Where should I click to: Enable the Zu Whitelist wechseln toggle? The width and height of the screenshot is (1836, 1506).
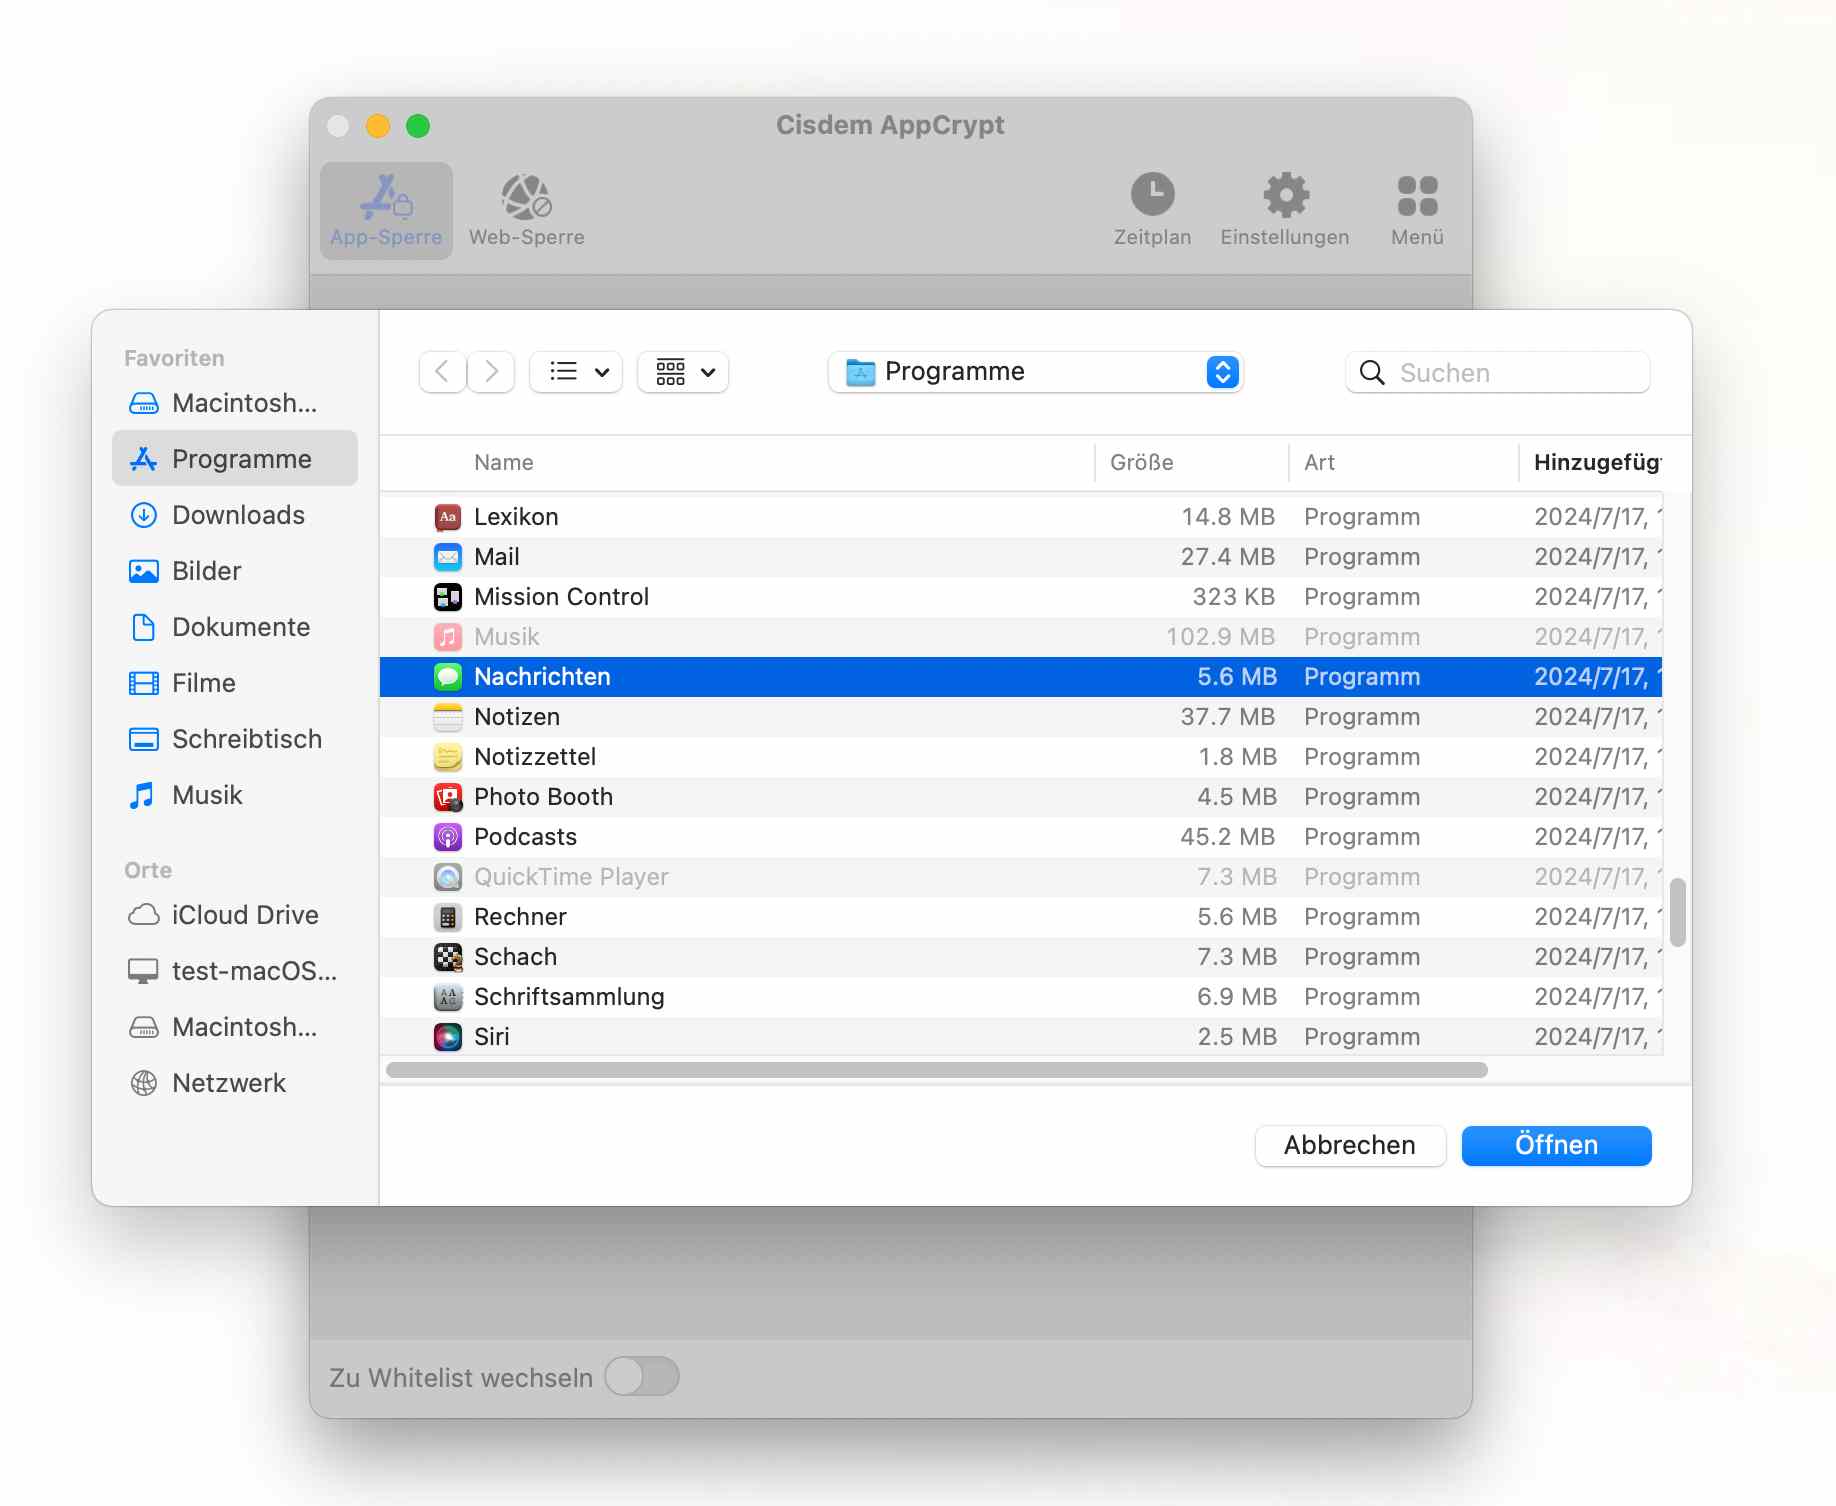pos(641,1377)
